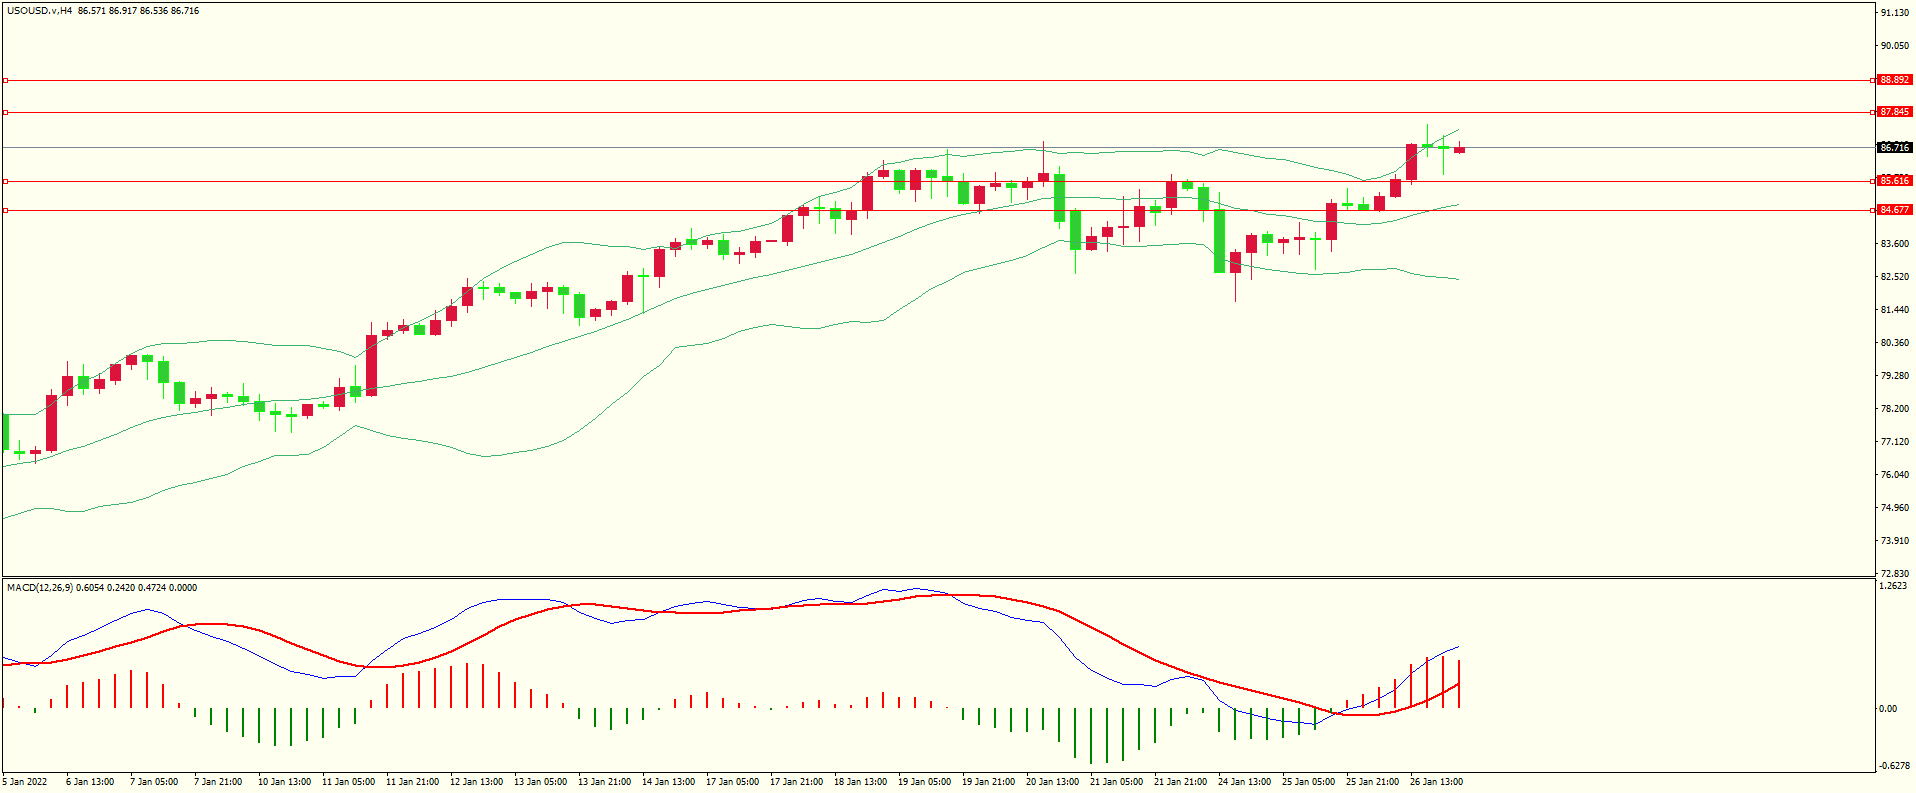Click the 80.360 price axis value
This screenshot has height=793, width=1916.
pos(1895,343)
